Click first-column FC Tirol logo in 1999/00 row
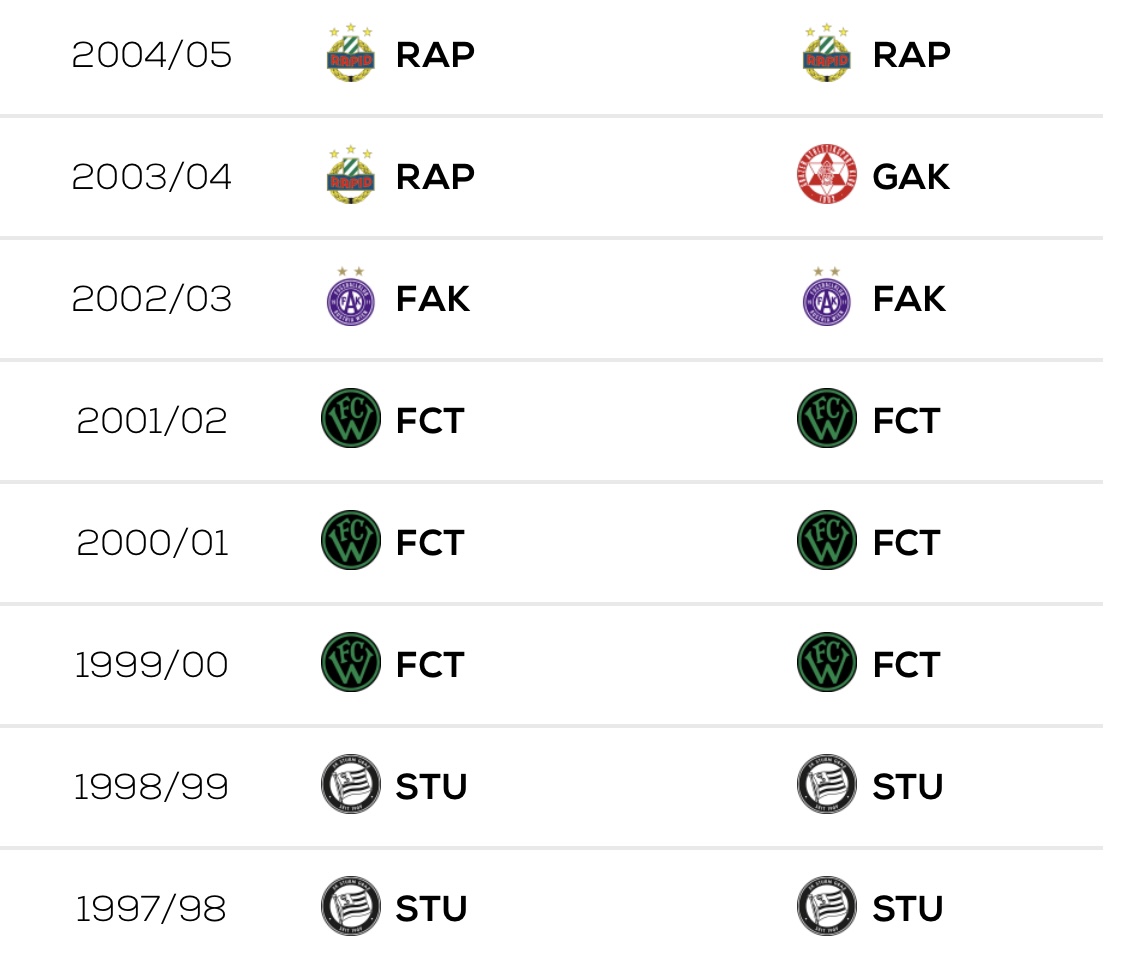This screenshot has width=1128, height=968. coord(351,663)
